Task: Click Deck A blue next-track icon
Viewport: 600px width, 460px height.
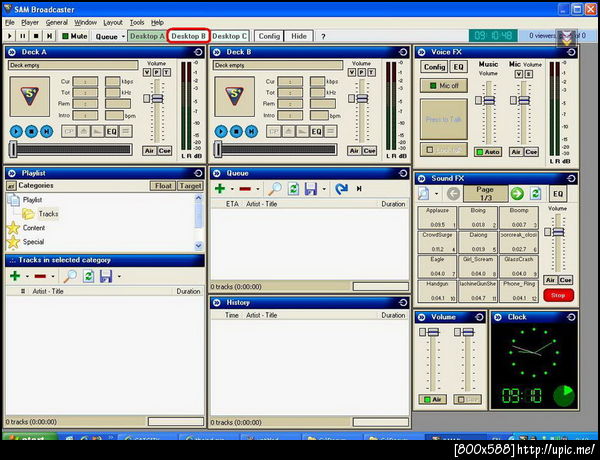Action: pos(47,132)
